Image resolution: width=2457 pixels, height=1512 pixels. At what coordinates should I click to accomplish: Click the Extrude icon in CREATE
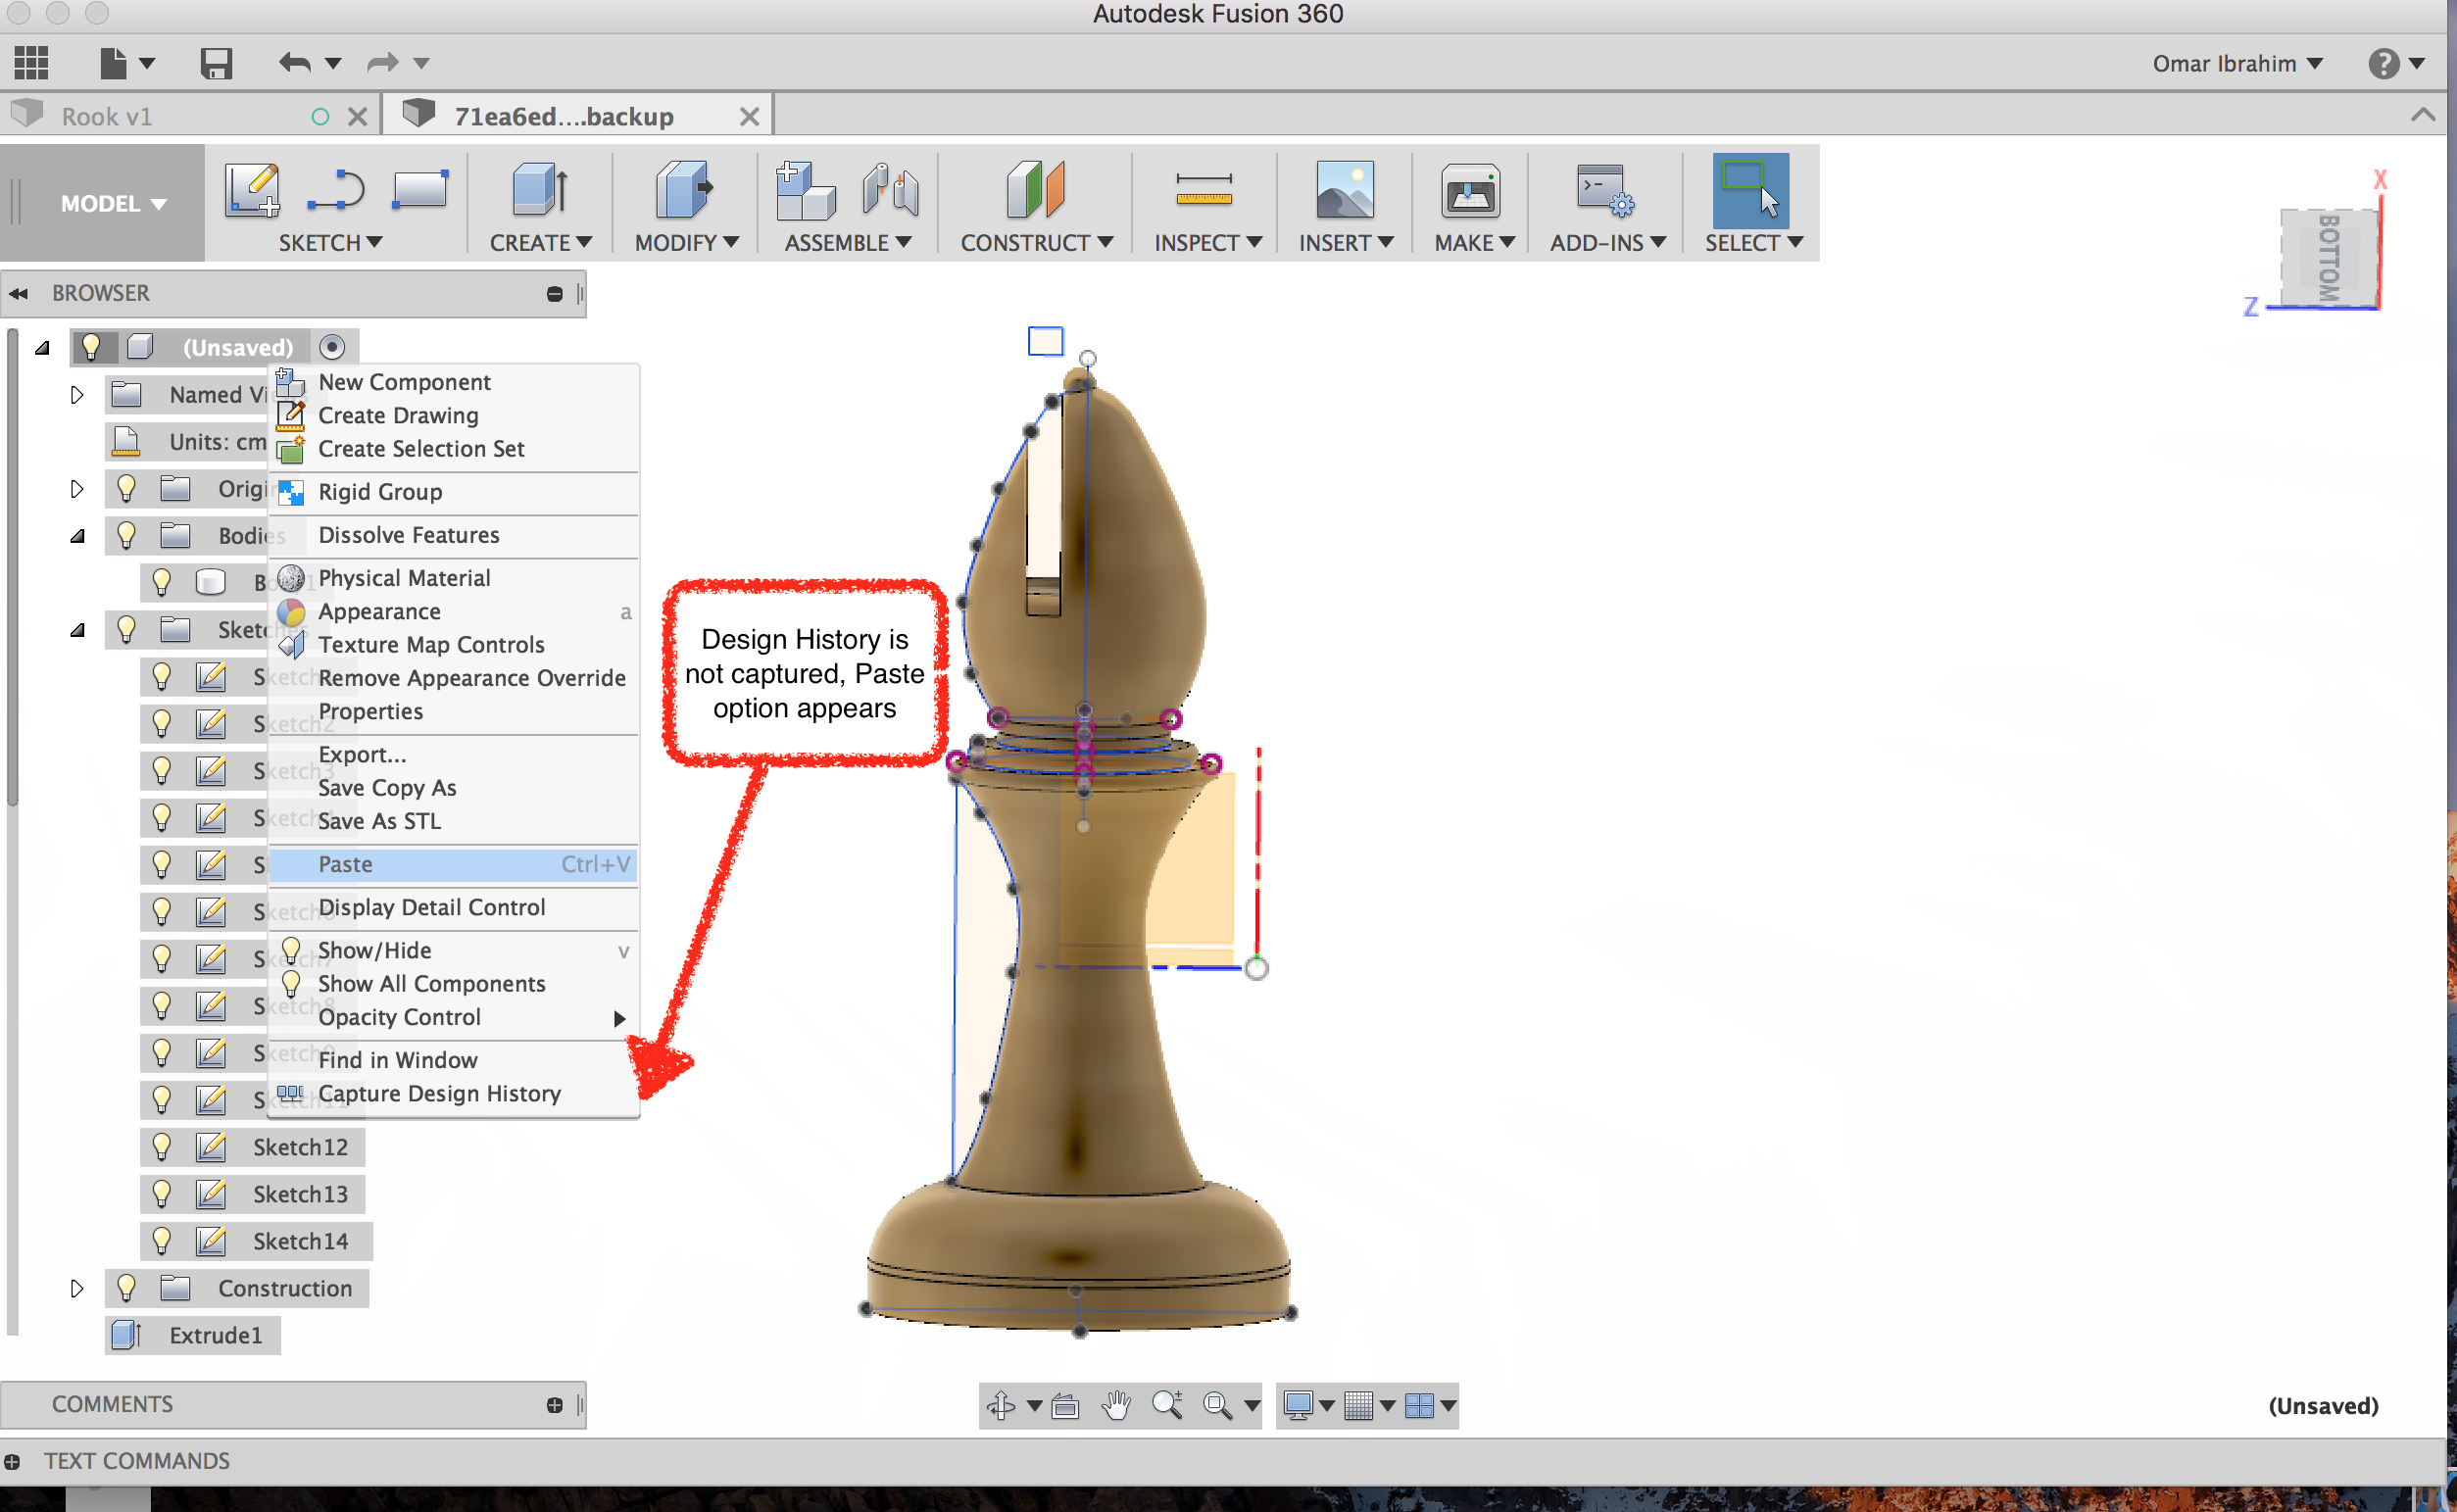click(540, 189)
